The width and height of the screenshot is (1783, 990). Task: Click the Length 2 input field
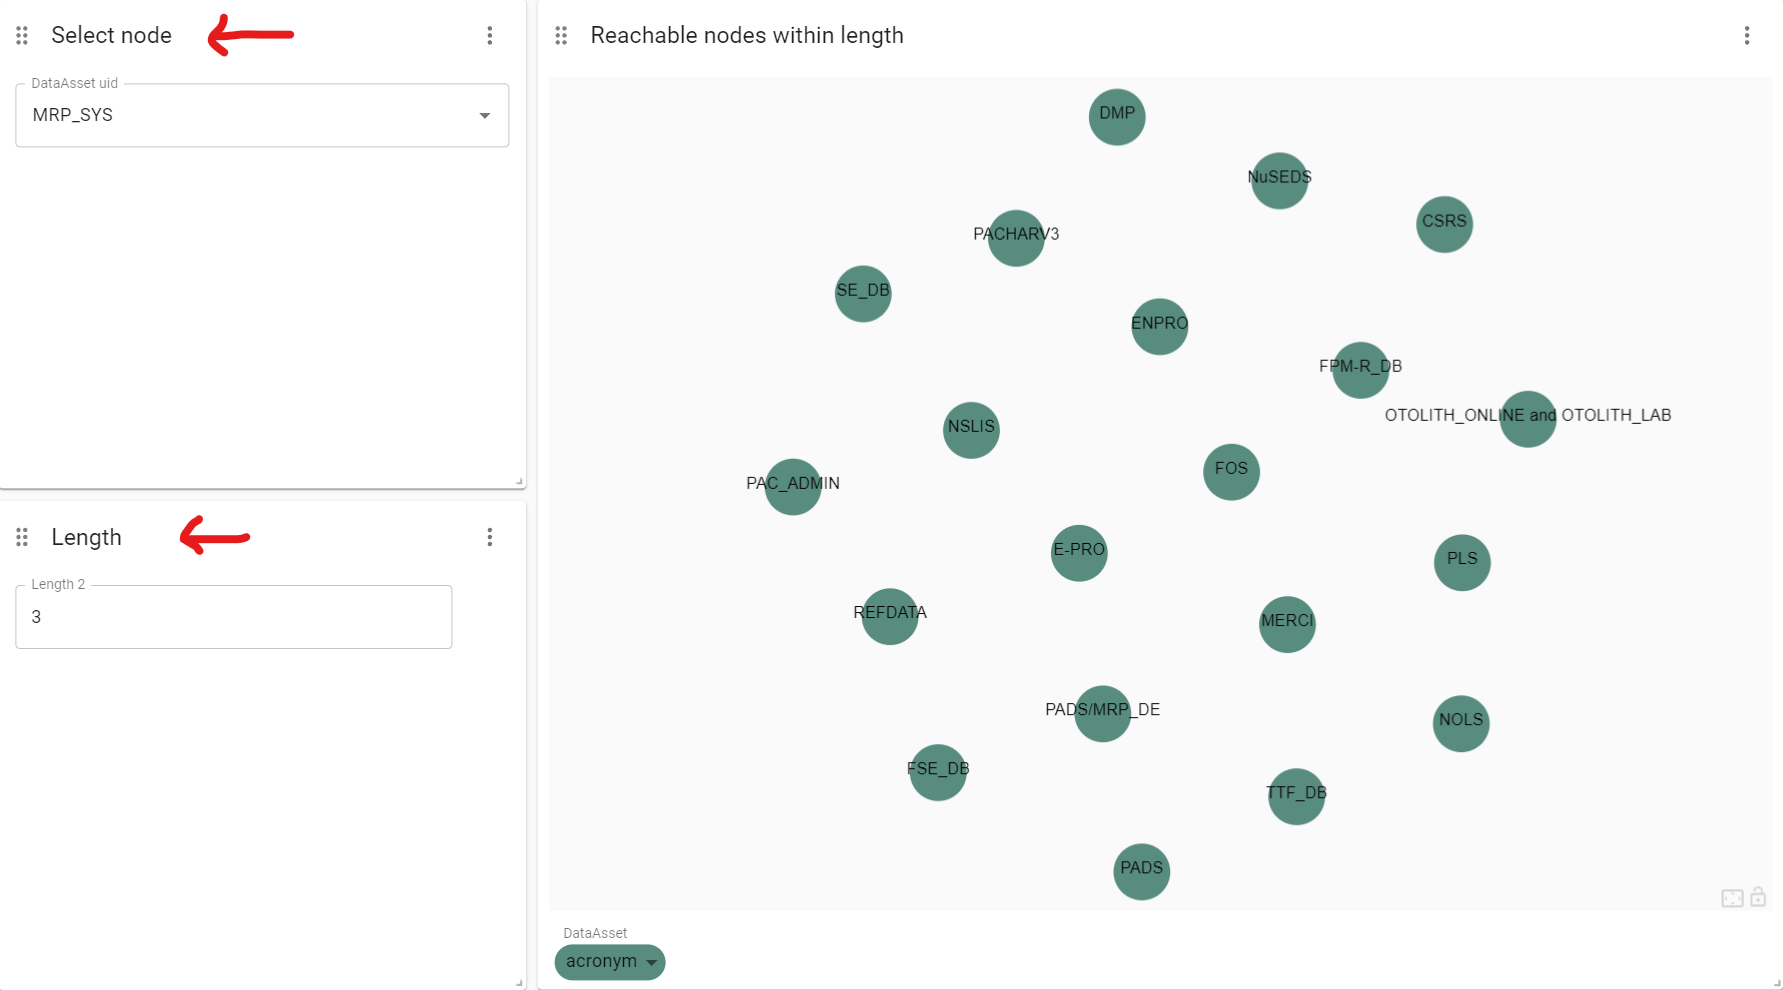233,617
